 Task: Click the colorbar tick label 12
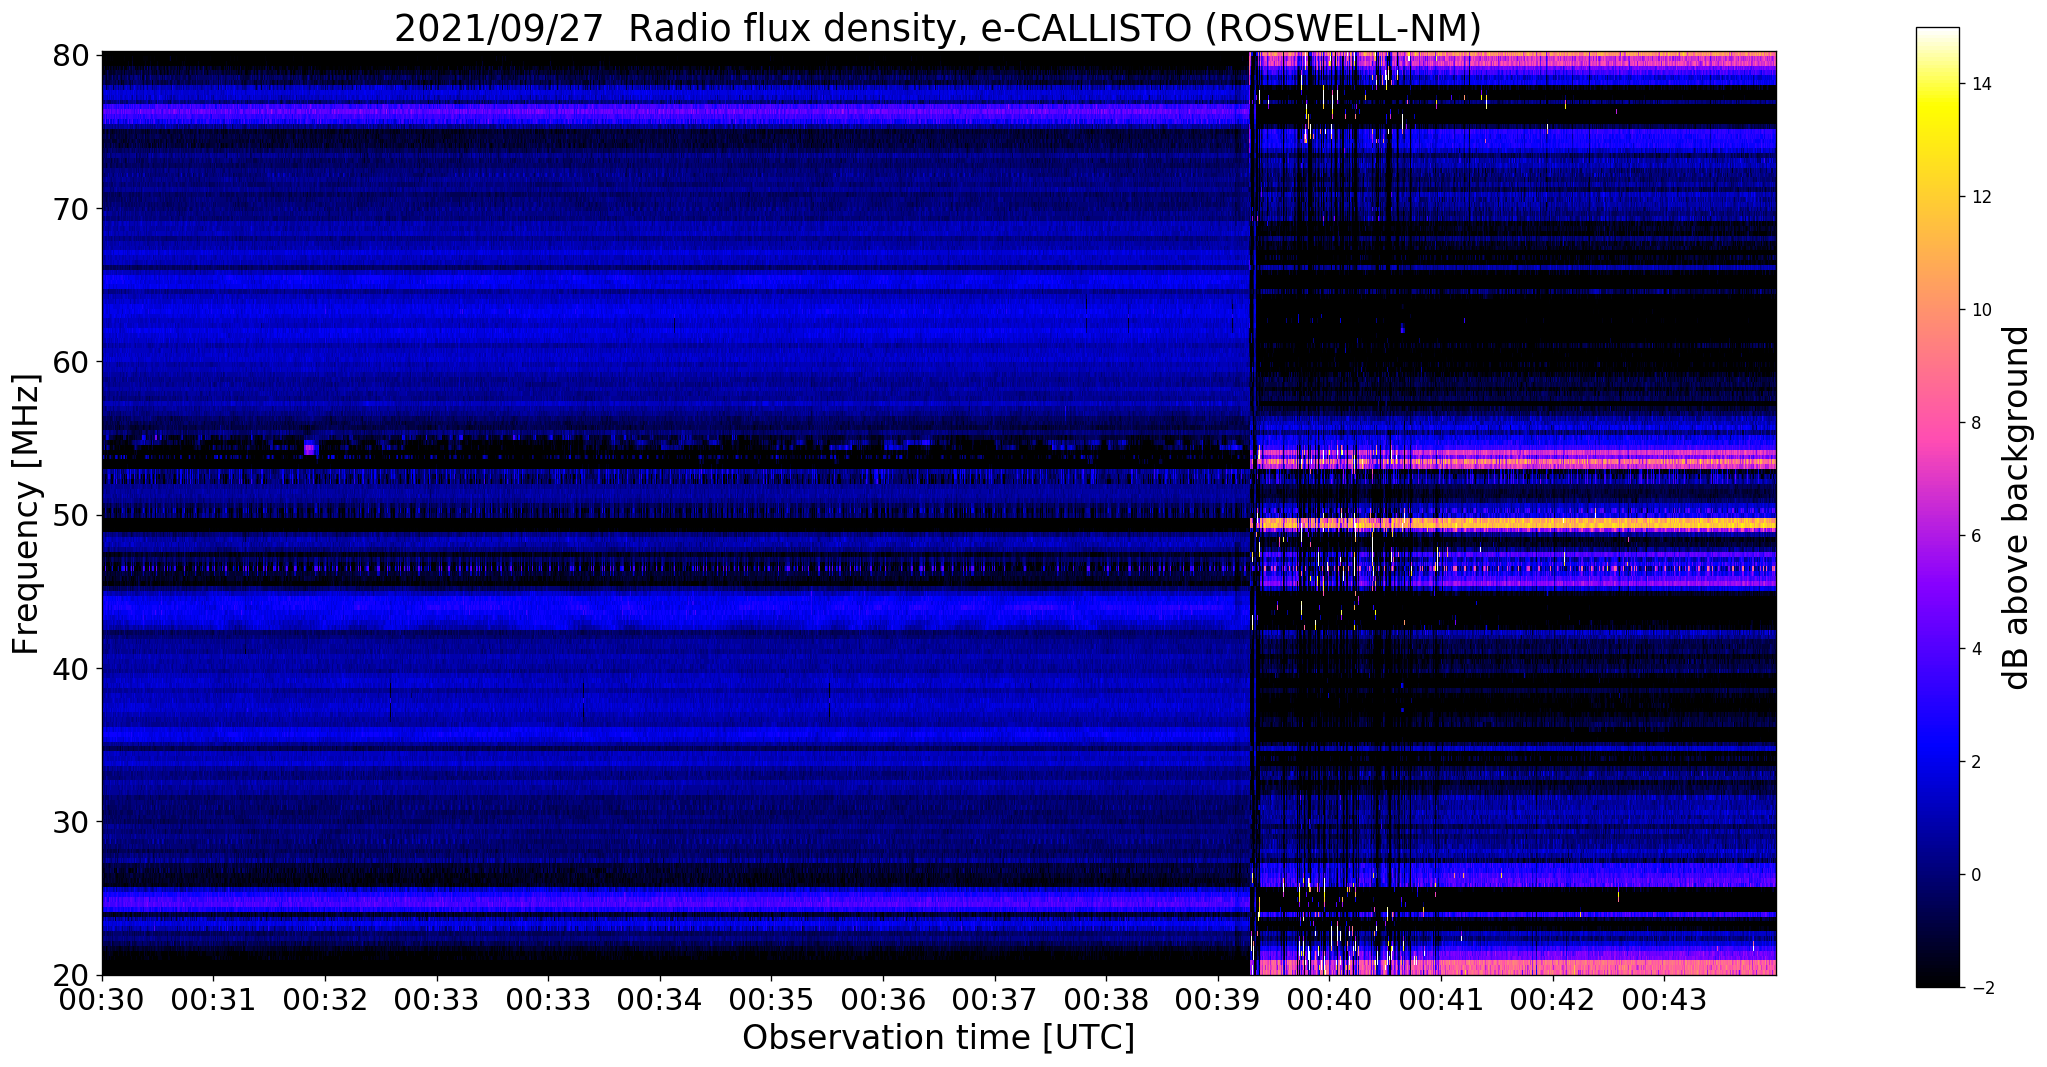[x=1981, y=197]
